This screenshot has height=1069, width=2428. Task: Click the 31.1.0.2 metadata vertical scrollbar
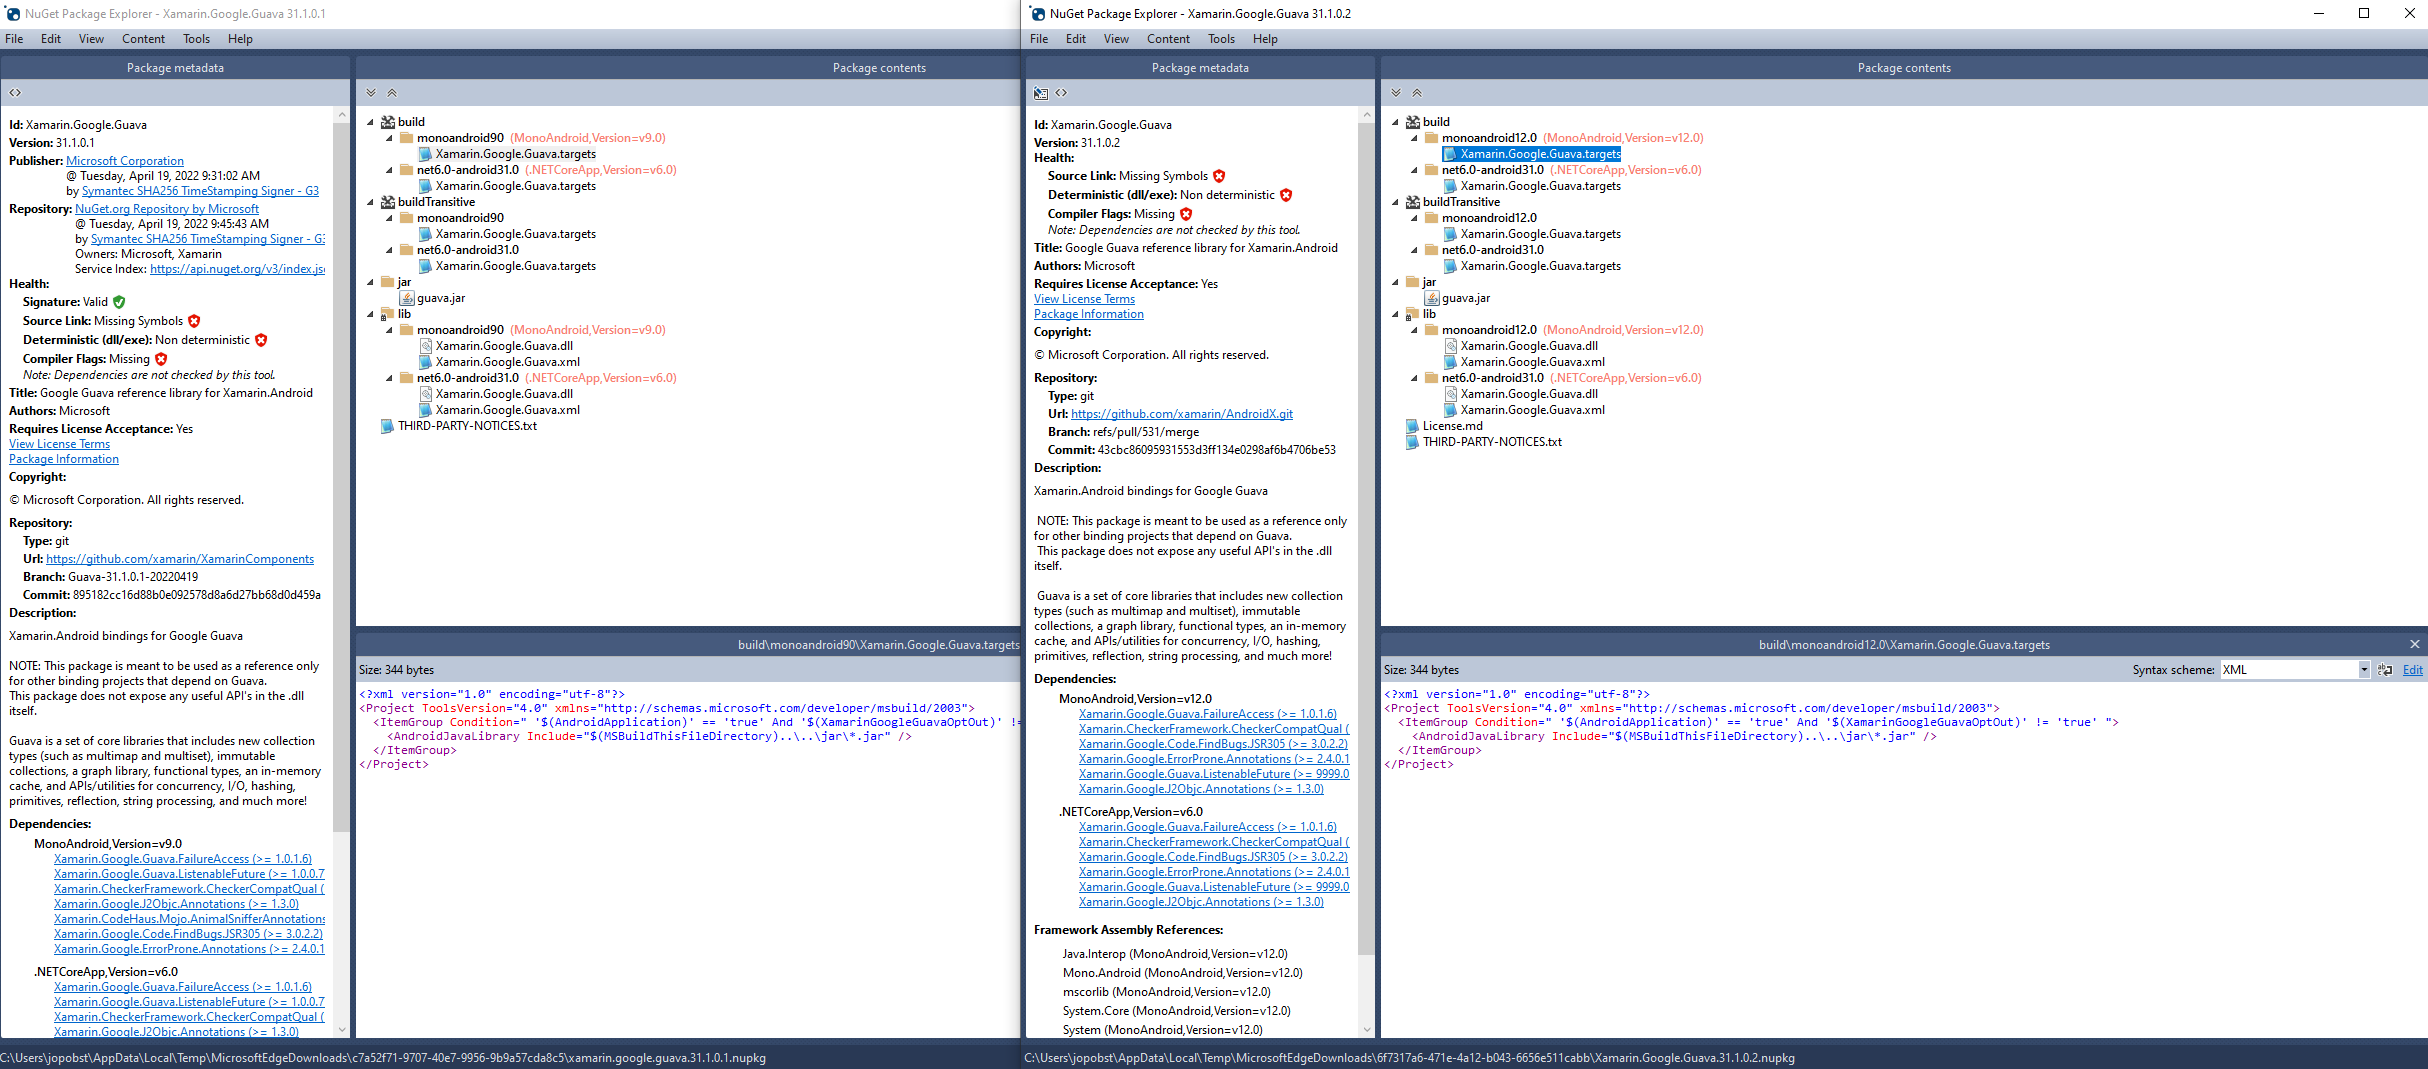click(x=1366, y=540)
